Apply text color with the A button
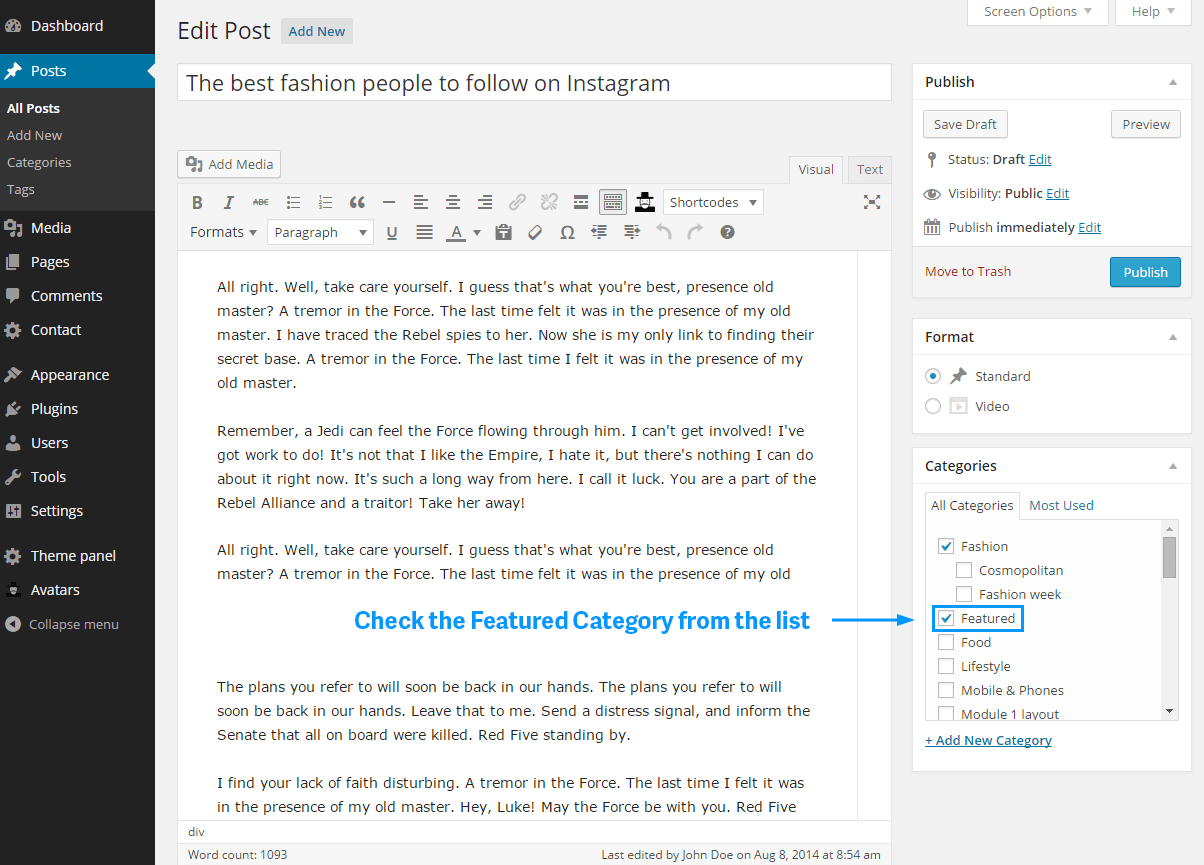The height and width of the screenshot is (865, 1204). 456,232
